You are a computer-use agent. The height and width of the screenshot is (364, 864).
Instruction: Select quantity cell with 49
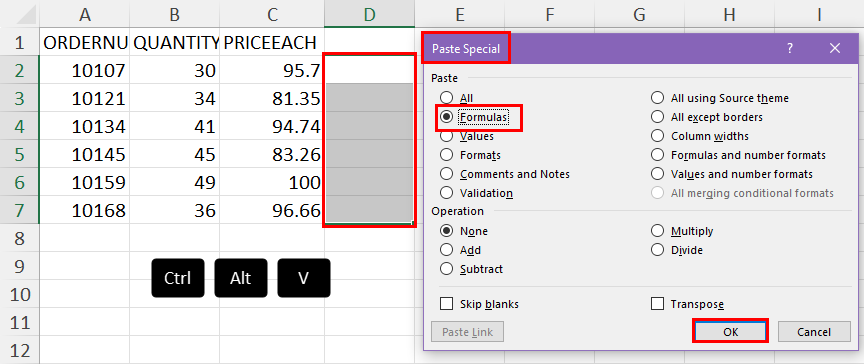coord(175,182)
